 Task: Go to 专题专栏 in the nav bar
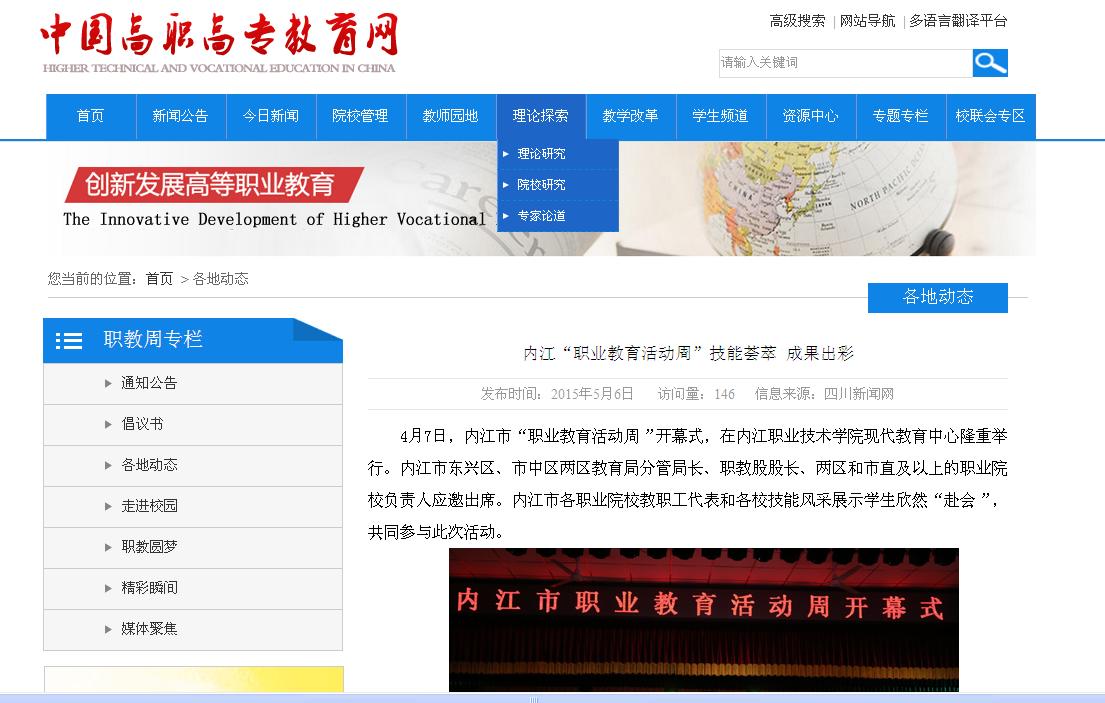pos(901,116)
